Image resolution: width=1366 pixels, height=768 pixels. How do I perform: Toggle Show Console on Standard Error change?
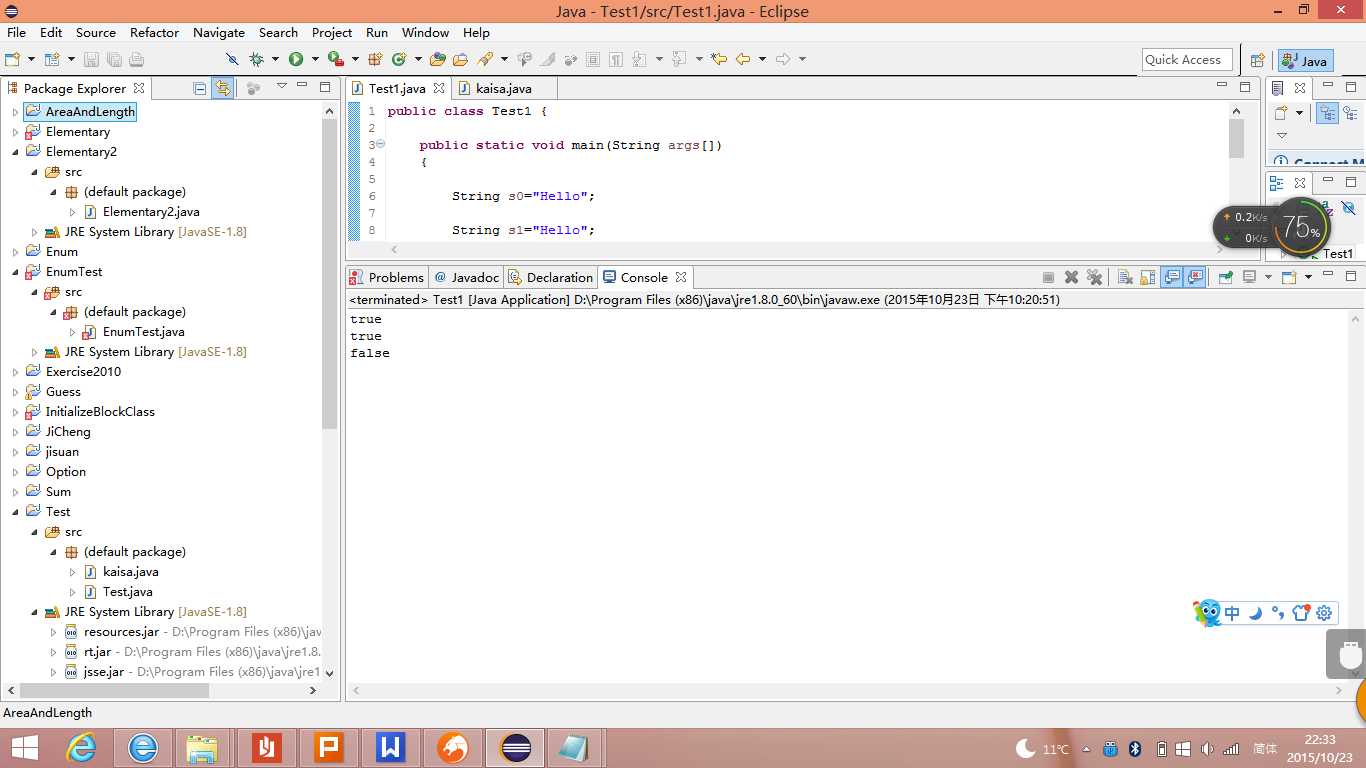click(x=1195, y=277)
